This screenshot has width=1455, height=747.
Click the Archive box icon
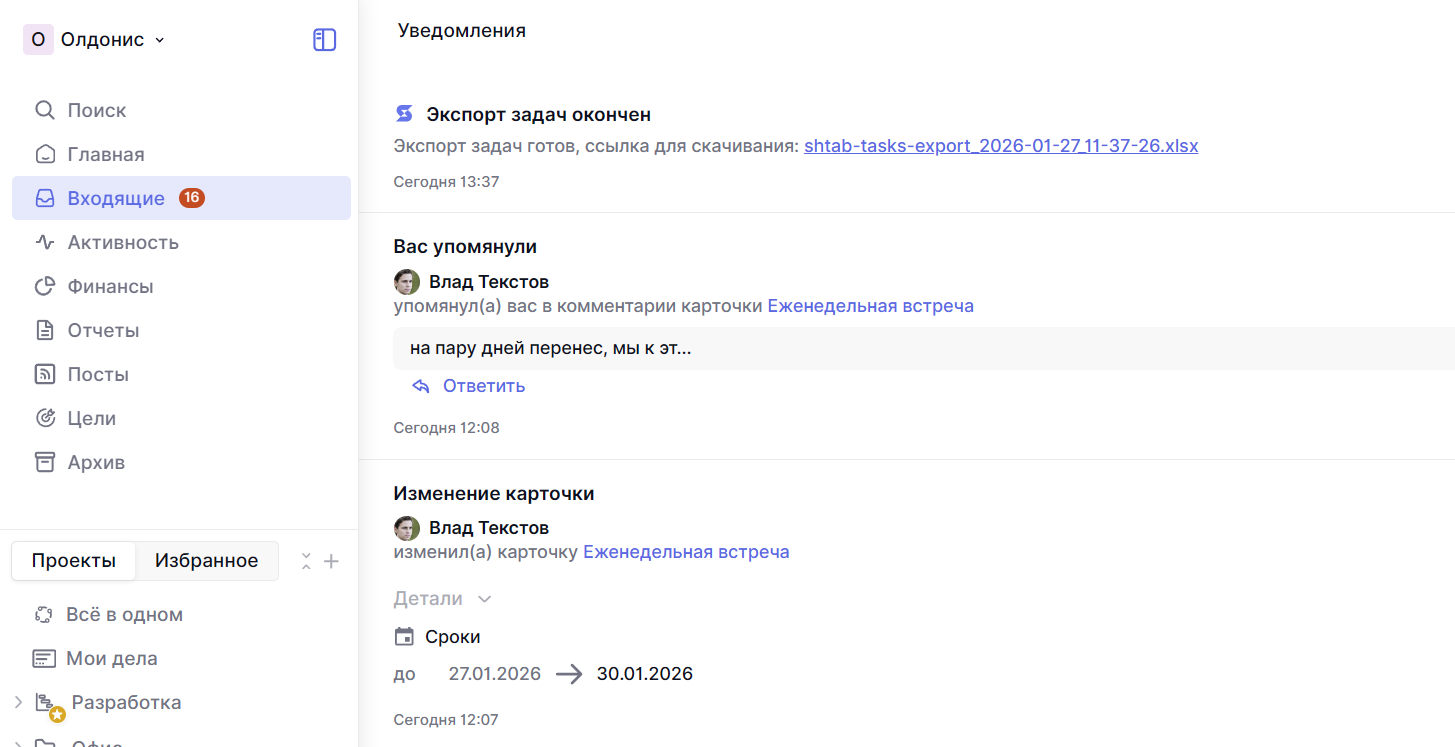pos(45,462)
